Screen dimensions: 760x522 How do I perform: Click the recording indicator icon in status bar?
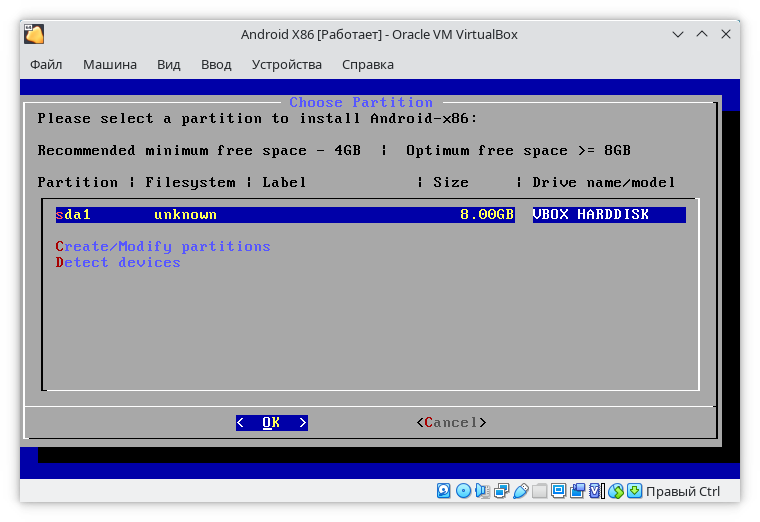pos(578,491)
